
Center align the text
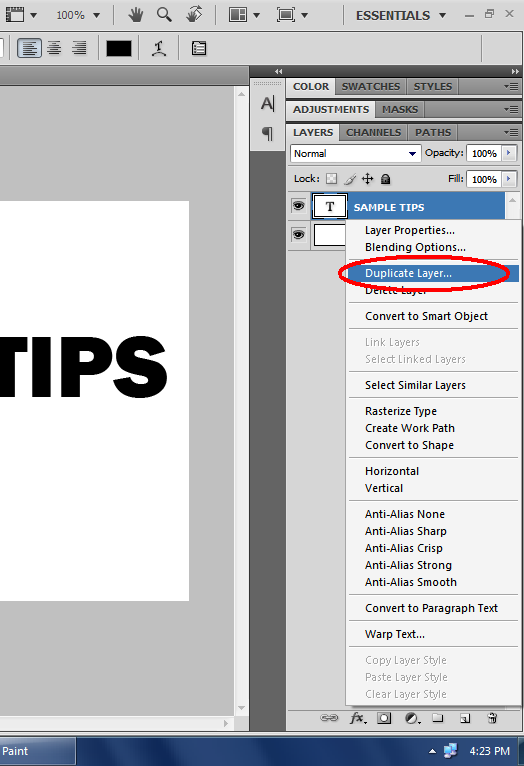(x=54, y=48)
